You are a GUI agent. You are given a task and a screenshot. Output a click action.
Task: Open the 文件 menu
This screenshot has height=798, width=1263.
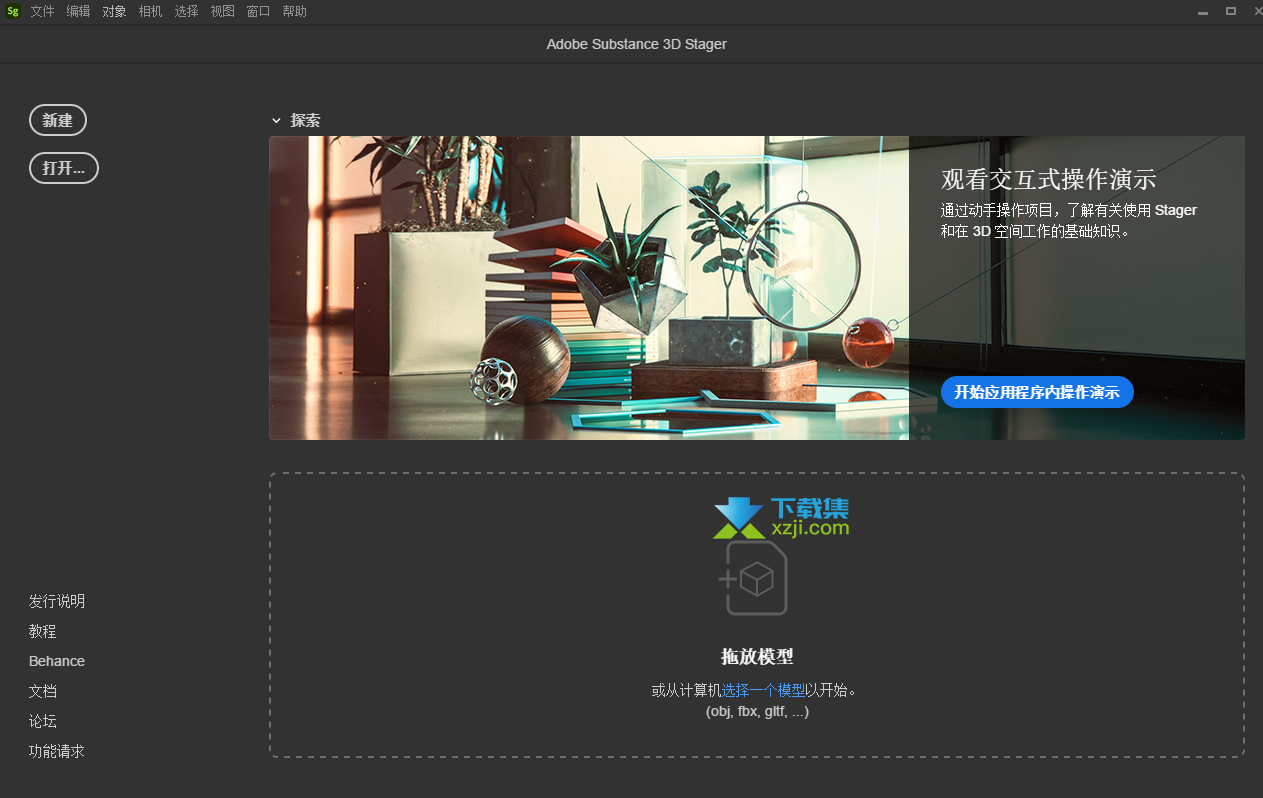pos(42,12)
